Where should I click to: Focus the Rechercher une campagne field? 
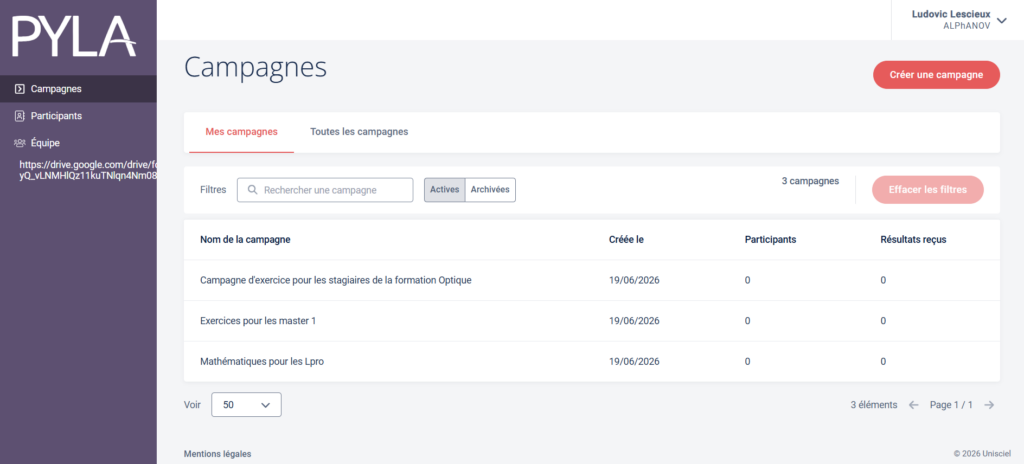pyautogui.click(x=325, y=190)
